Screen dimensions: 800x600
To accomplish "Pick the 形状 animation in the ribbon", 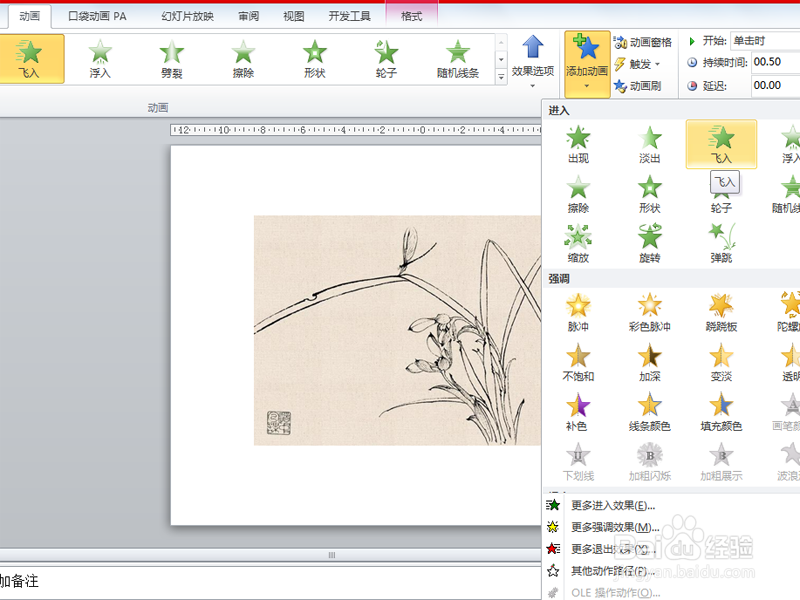I will [314, 59].
